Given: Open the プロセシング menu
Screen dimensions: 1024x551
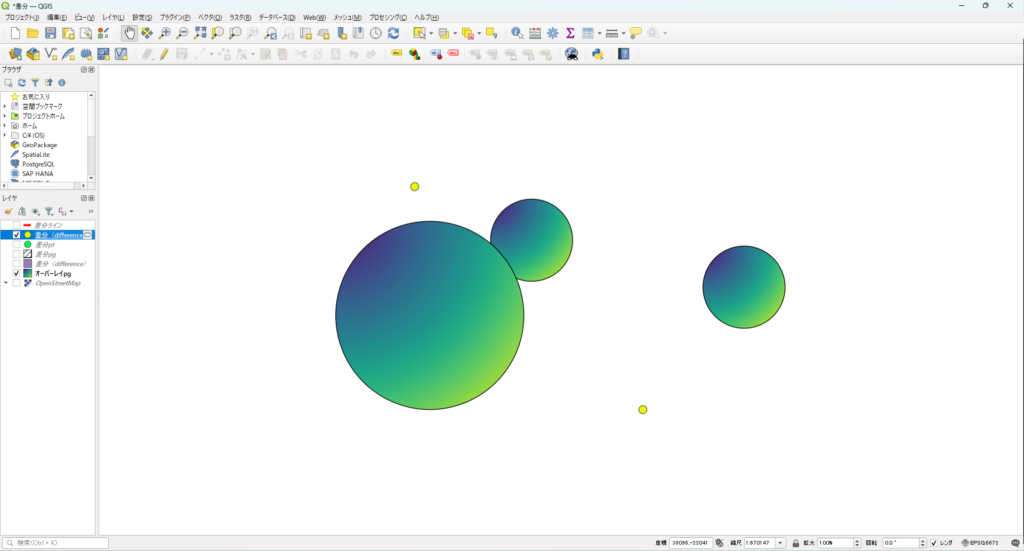Looking at the screenshot, I should click(388, 17).
